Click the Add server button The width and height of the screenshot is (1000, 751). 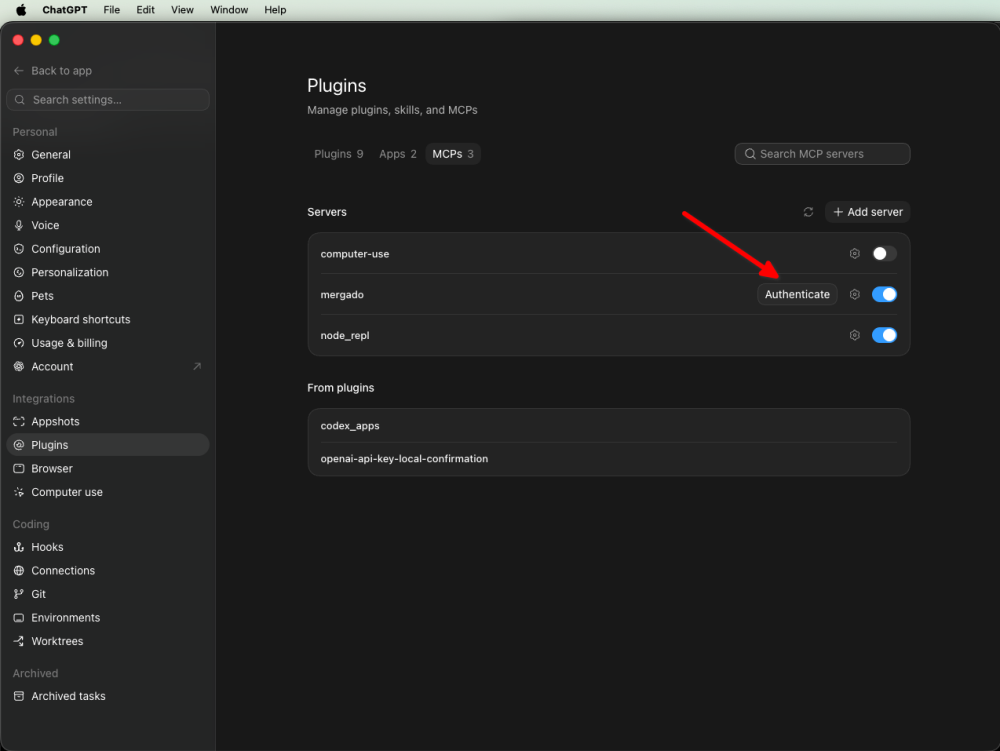click(867, 212)
